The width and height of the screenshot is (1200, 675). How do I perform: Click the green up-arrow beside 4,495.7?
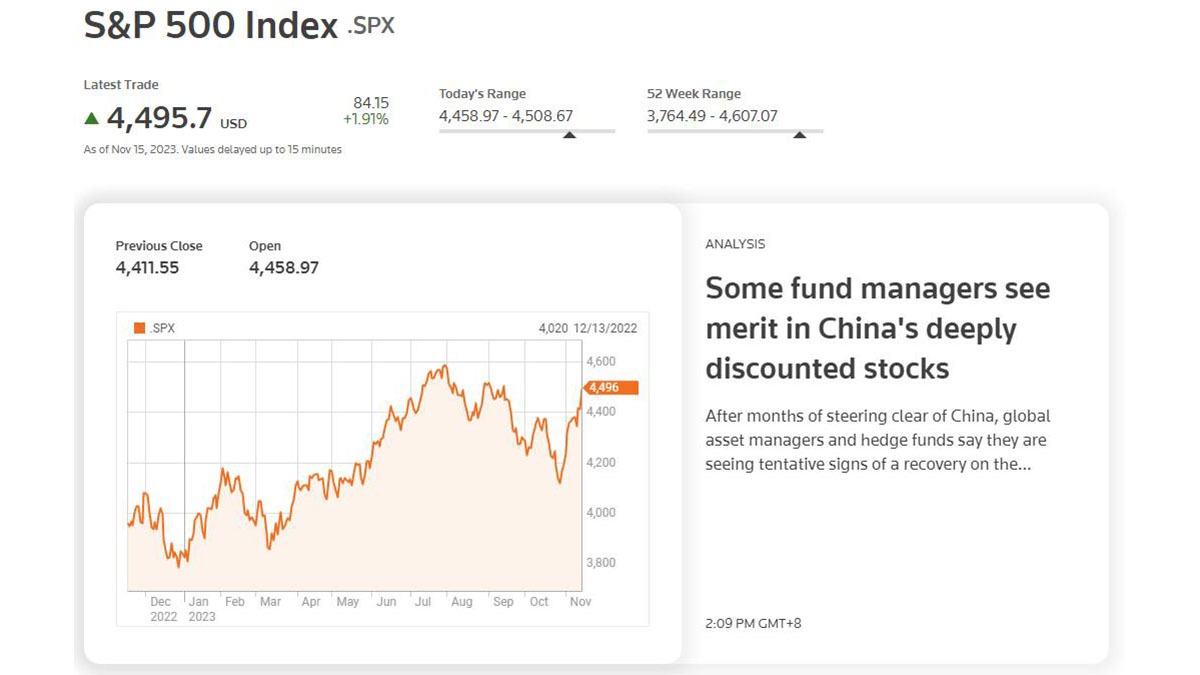coord(92,118)
